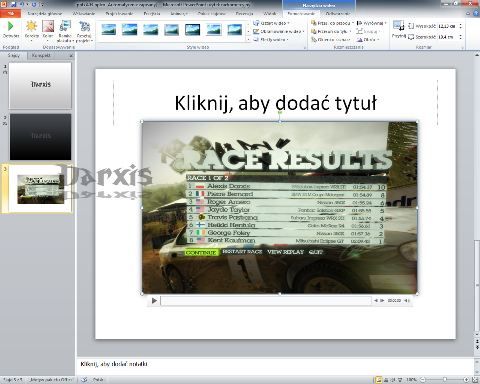Open the Ramka plakatu poster frame menu

point(65,31)
